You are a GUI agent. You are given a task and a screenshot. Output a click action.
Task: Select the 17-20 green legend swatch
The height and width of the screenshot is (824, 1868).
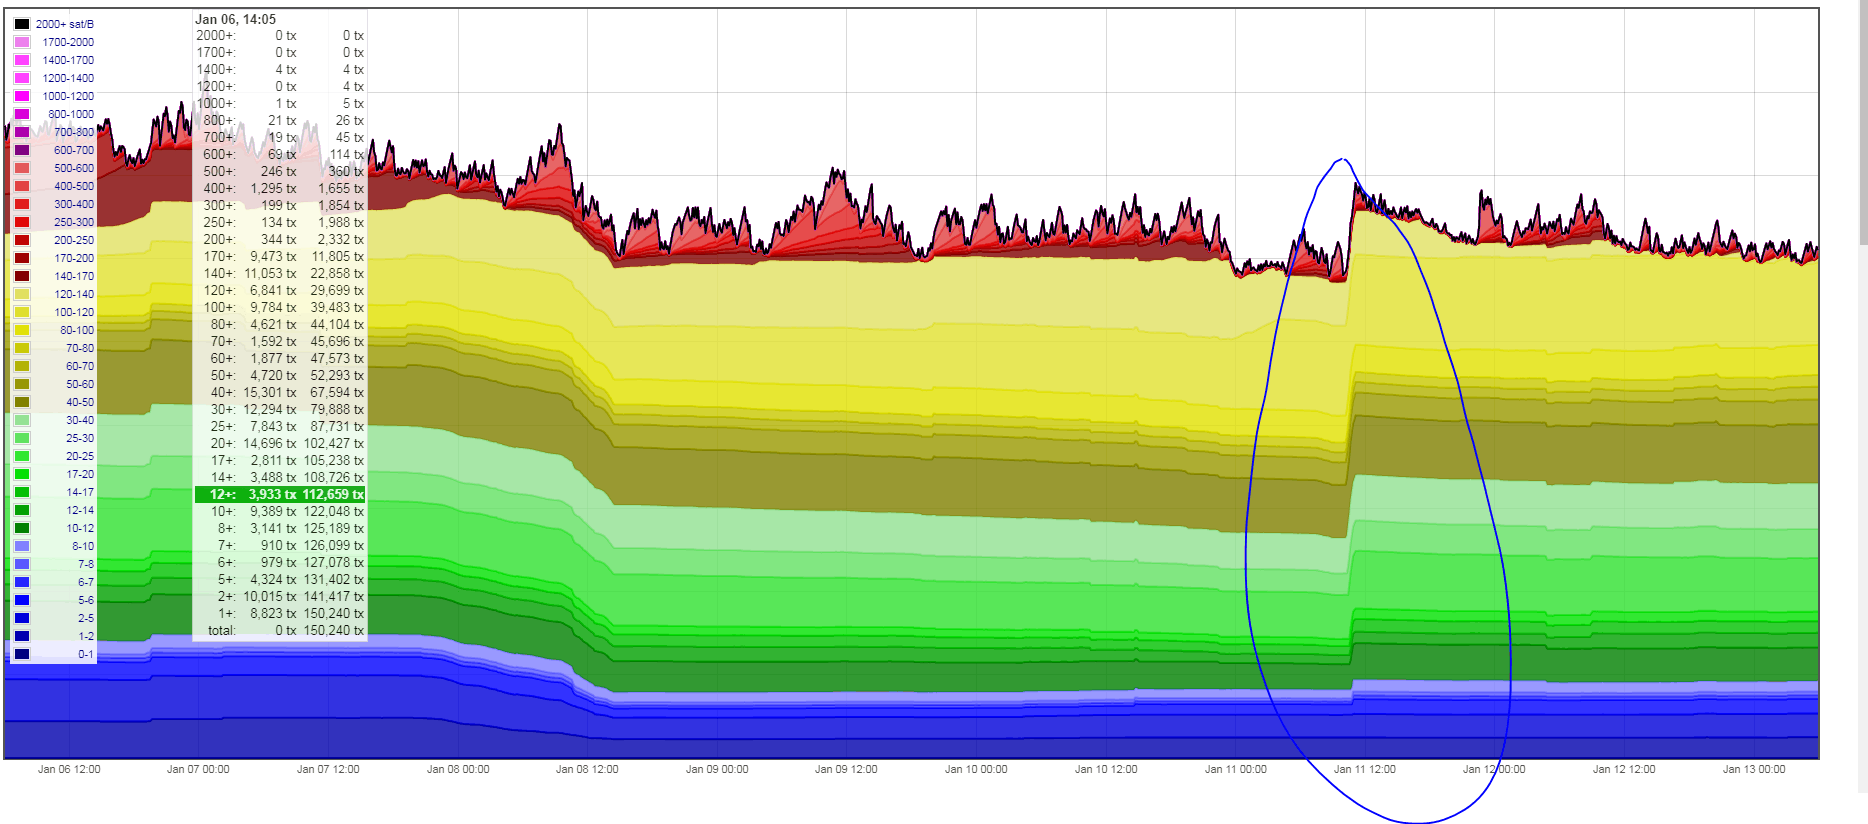(x=22, y=474)
